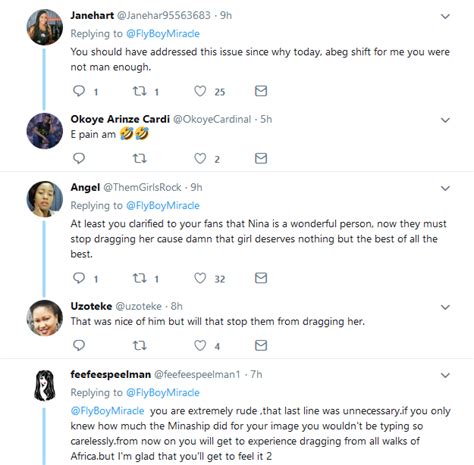Retweet Angel's tweet about Nina

click(140, 278)
